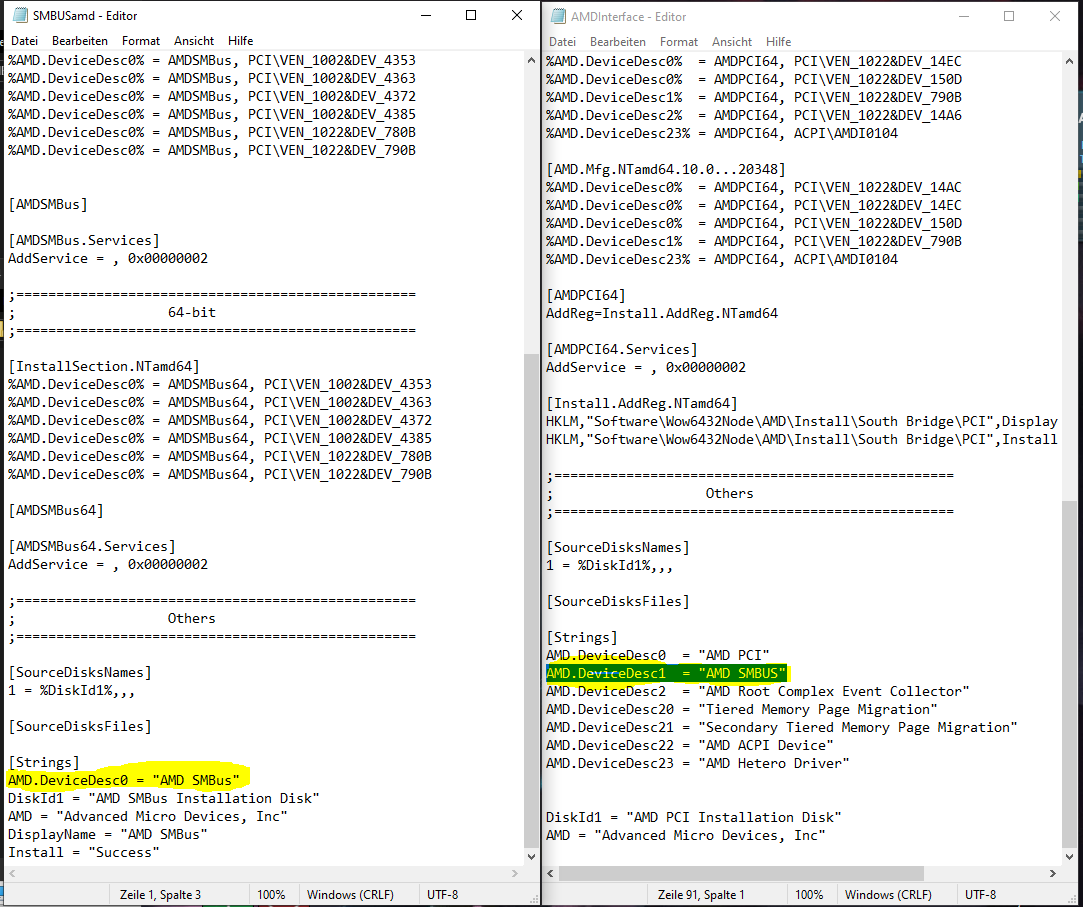Viewport: 1083px width, 907px height.
Task: Open Datei menu in SMBUSamd editor
Action: [24, 41]
